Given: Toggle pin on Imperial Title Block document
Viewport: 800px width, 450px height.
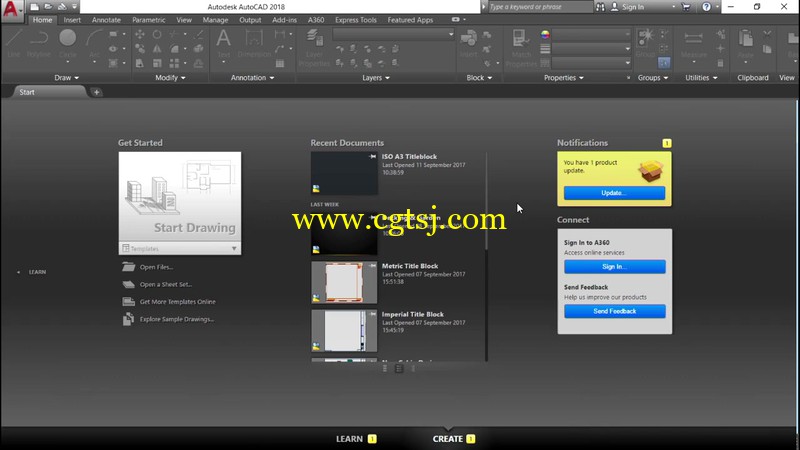Looking at the screenshot, I should [x=372, y=314].
